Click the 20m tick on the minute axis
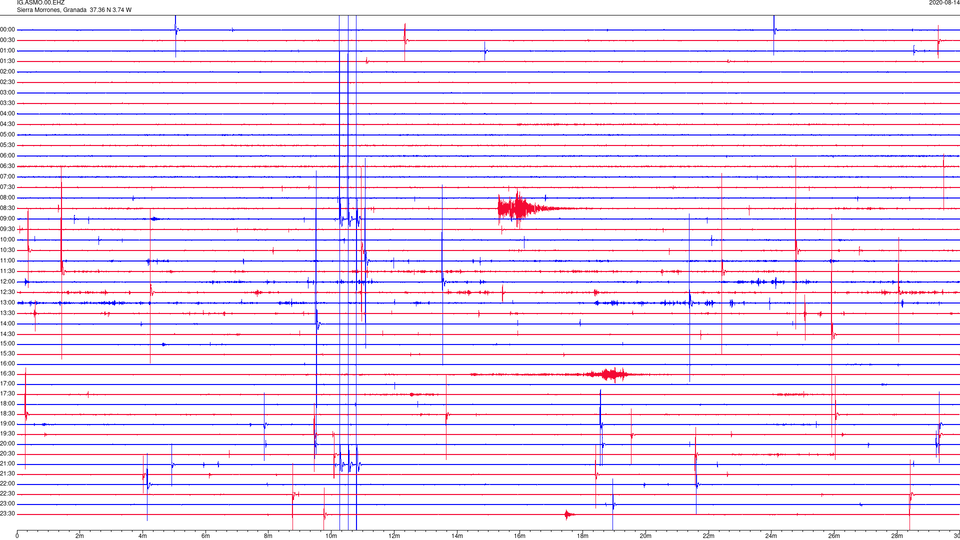The width and height of the screenshot is (960, 540). (x=645, y=536)
